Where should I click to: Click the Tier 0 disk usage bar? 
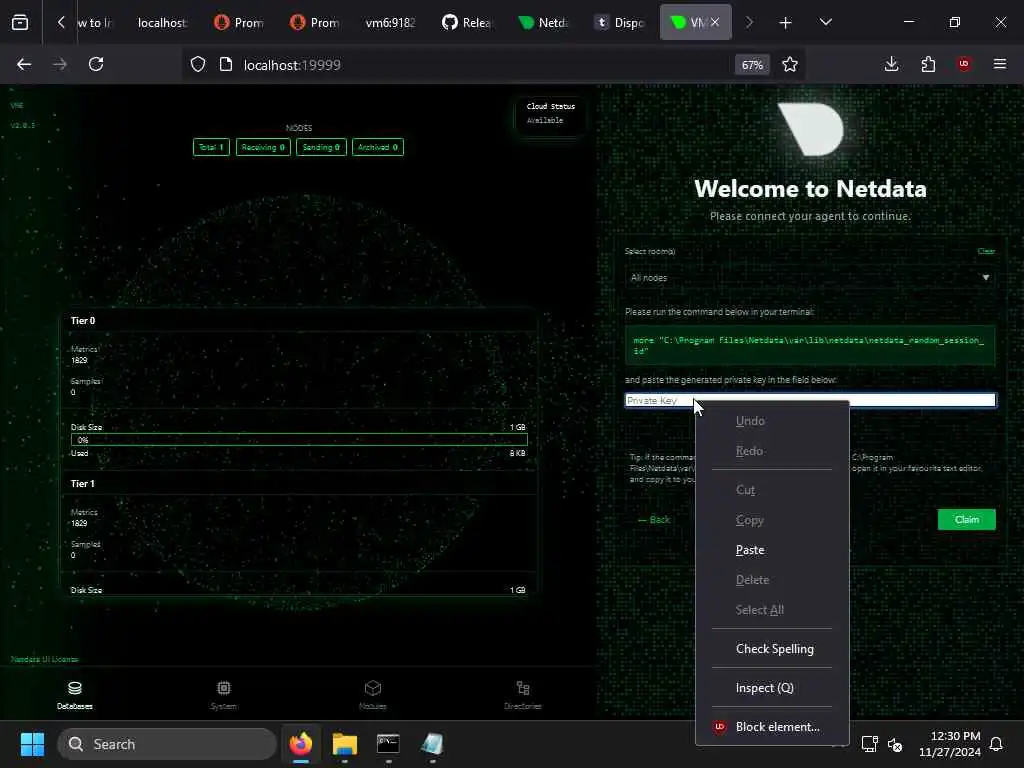299,440
